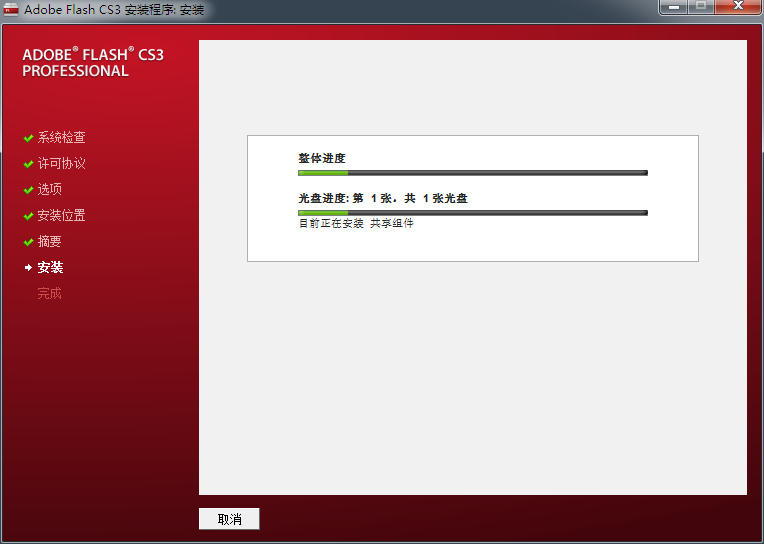Select the greyed 完成 step

coord(50,293)
